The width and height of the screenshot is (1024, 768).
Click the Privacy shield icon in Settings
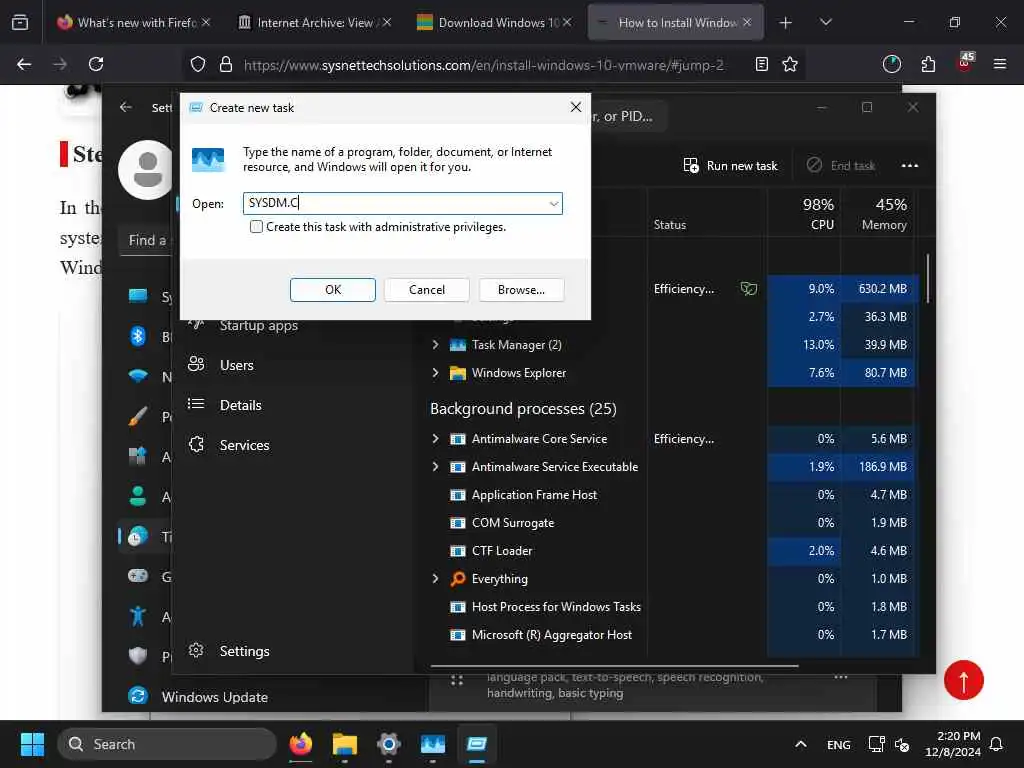point(138,655)
